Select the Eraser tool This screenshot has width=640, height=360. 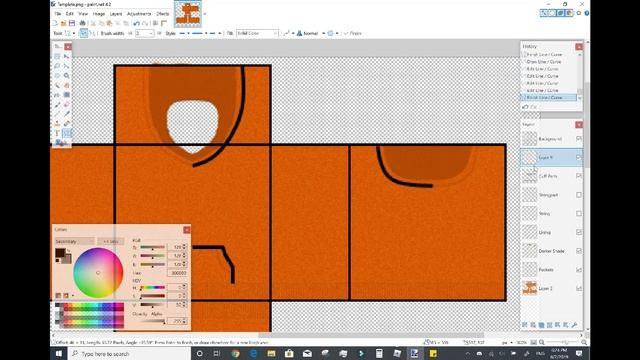tap(67, 104)
